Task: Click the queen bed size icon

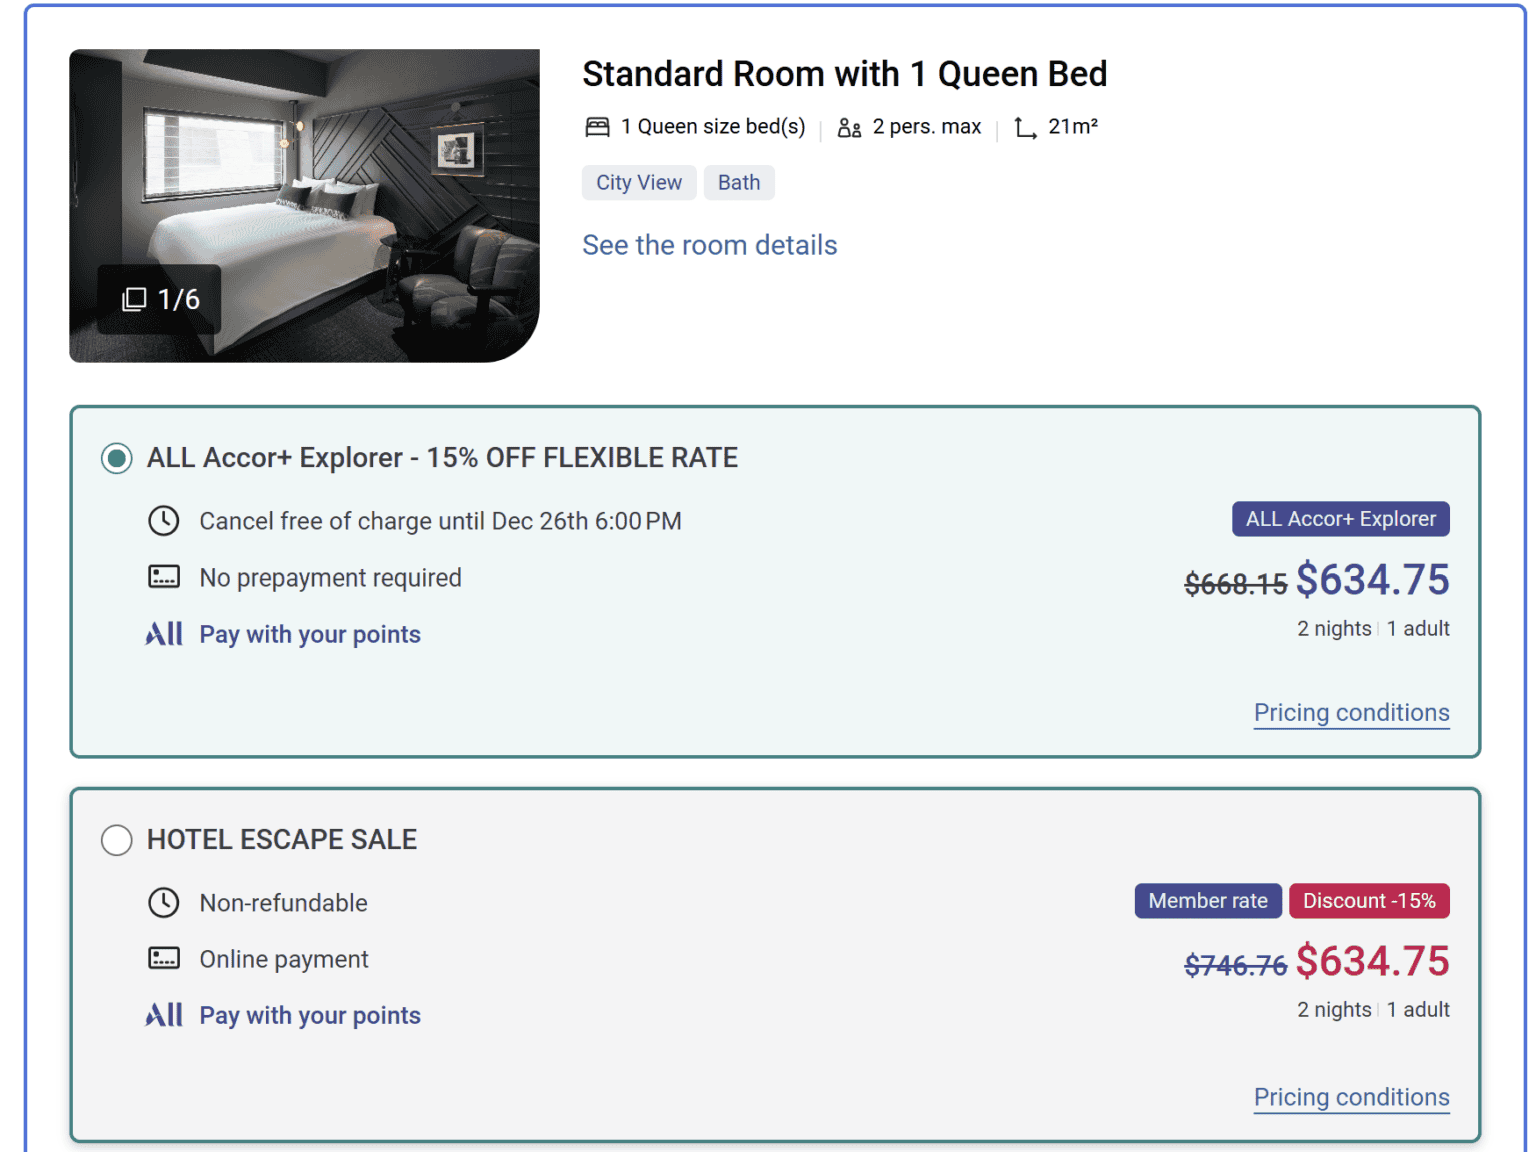Action: [x=598, y=126]
